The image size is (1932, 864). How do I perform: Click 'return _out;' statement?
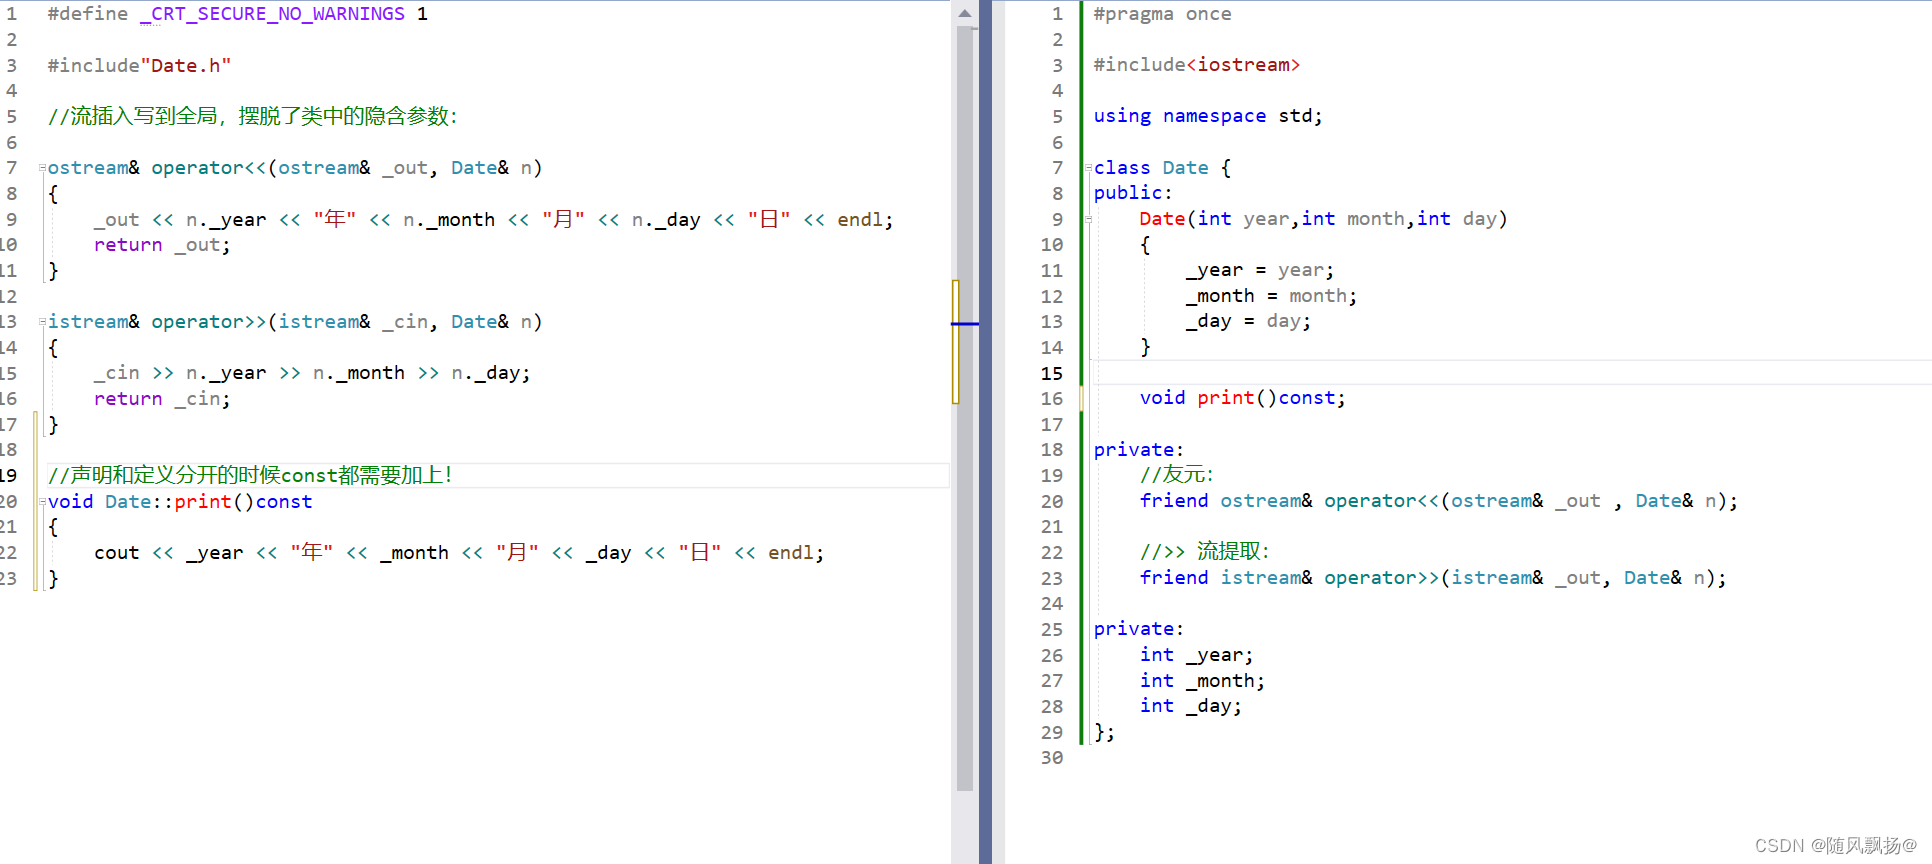(x=162, y=245)
